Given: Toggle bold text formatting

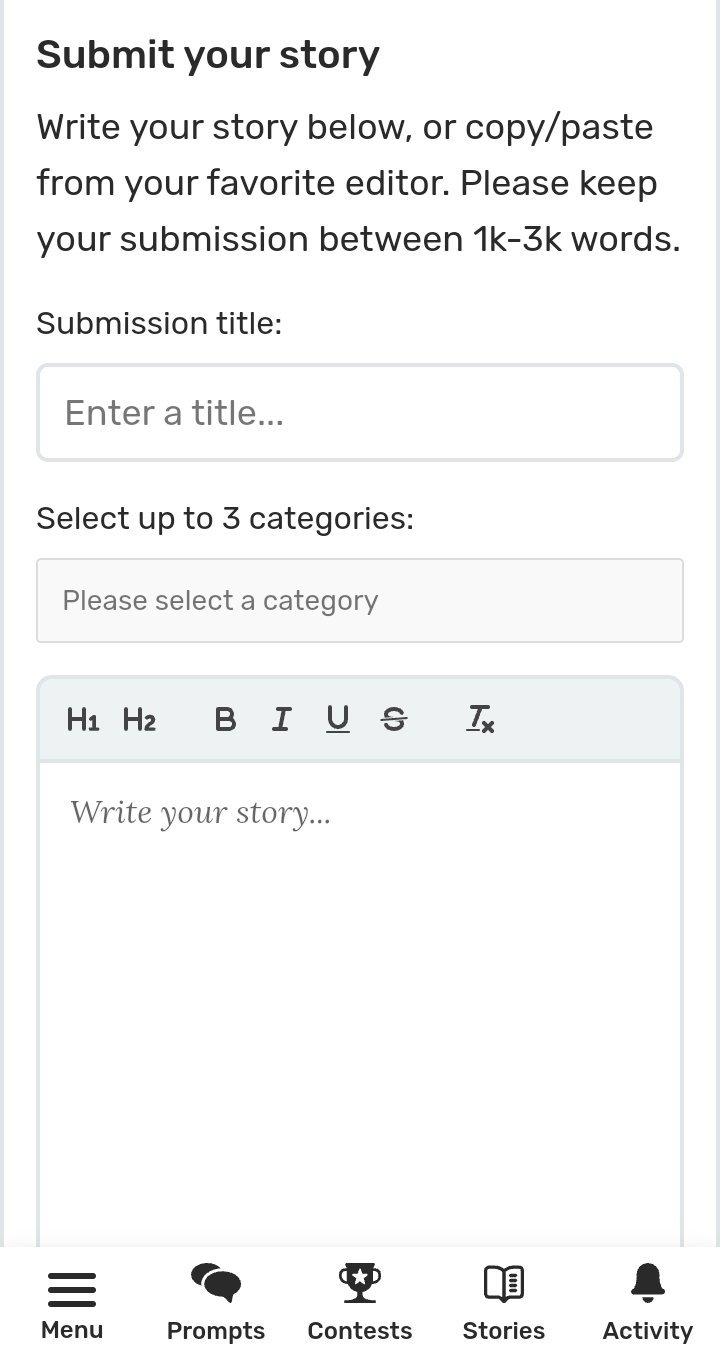Looking at the screenshot, I should coord(226,719).
